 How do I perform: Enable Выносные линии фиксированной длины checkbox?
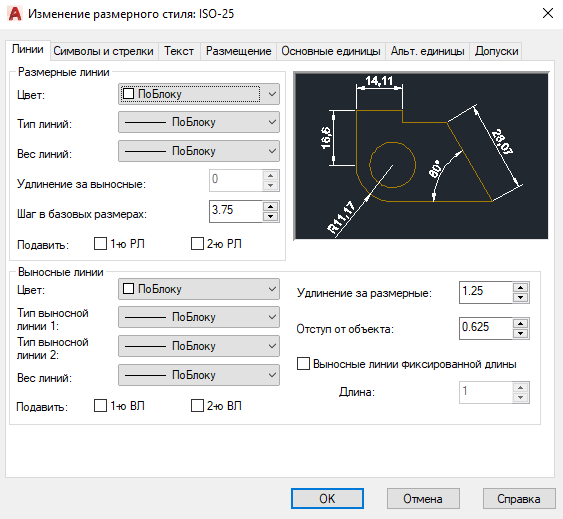(x=303, y=363)
